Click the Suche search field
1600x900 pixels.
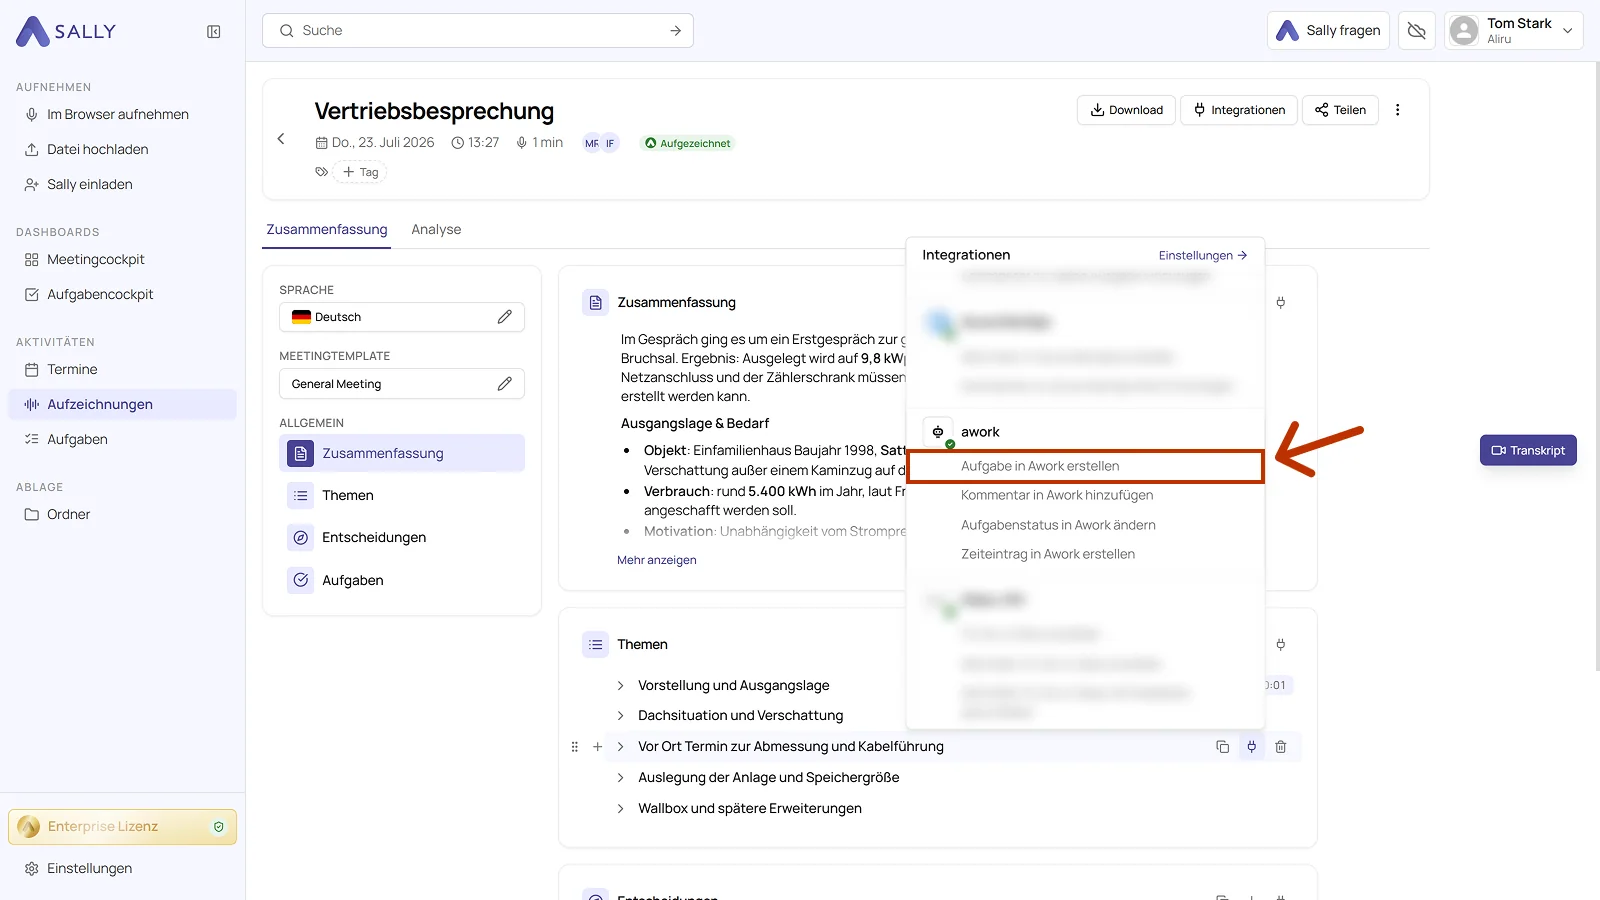pos(478,31)
